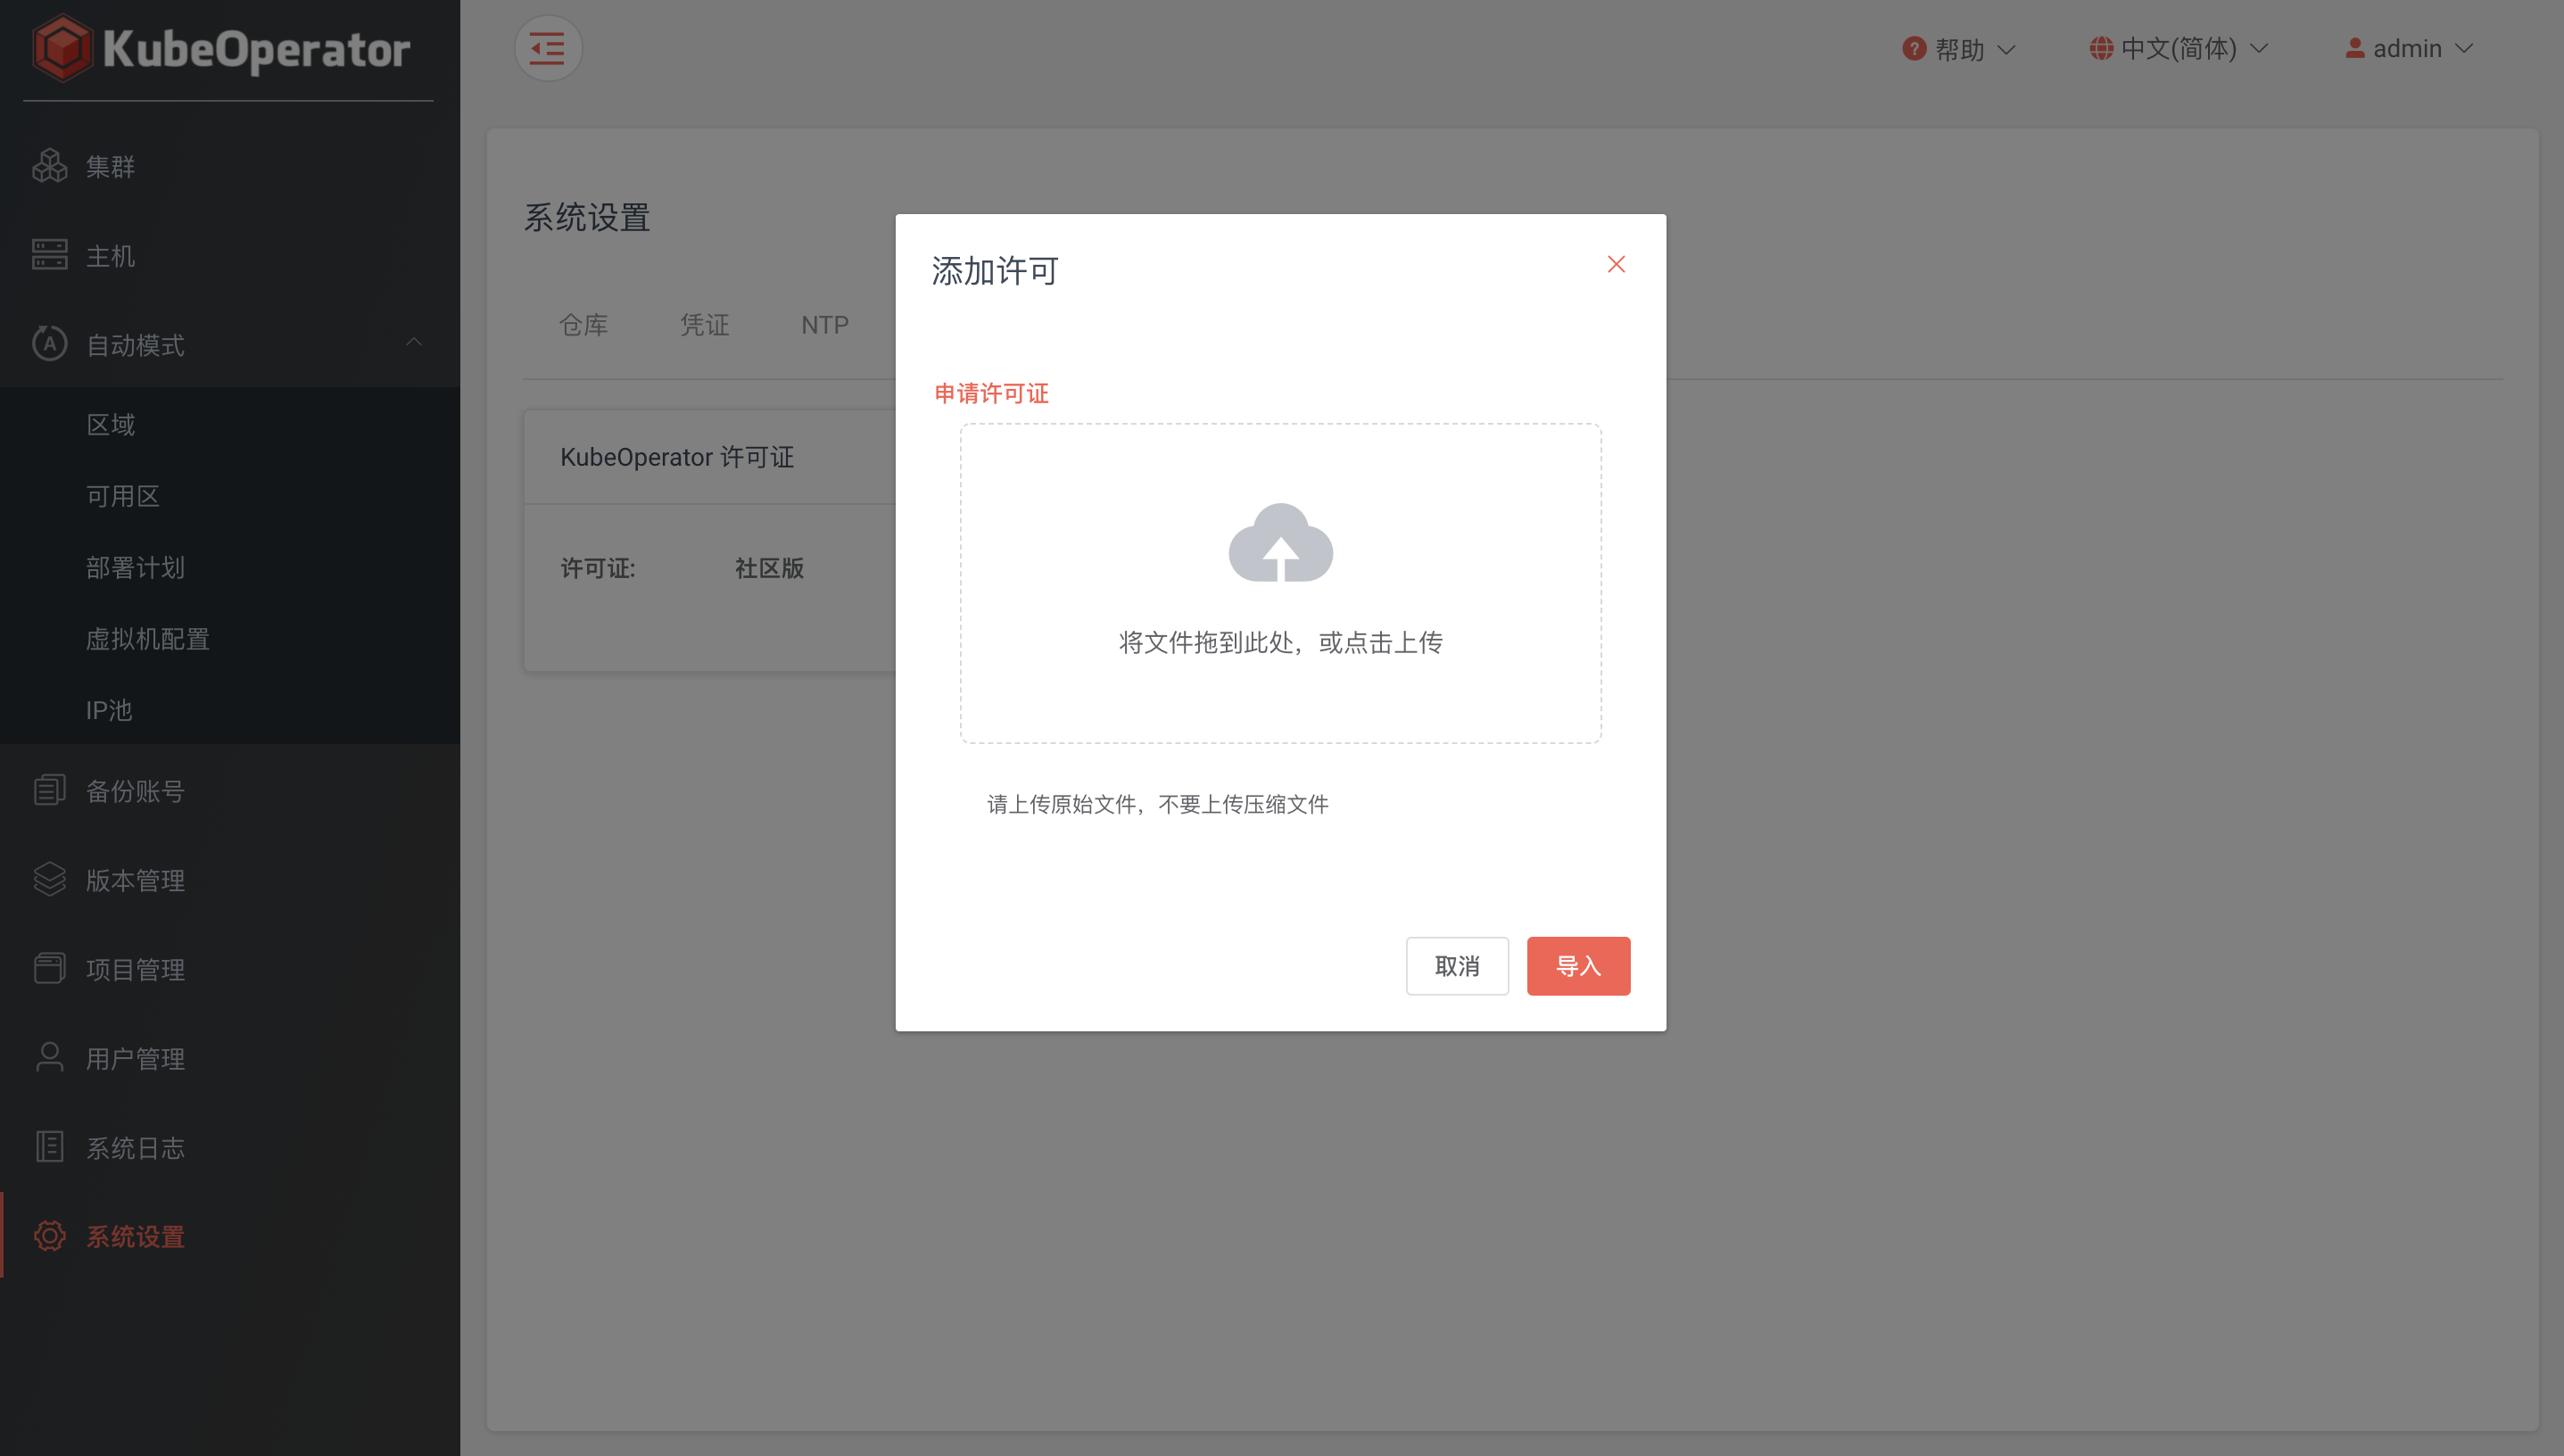
Task: Click the automatic mode icon beside 自动模式
Action: (x=49, y=344)
